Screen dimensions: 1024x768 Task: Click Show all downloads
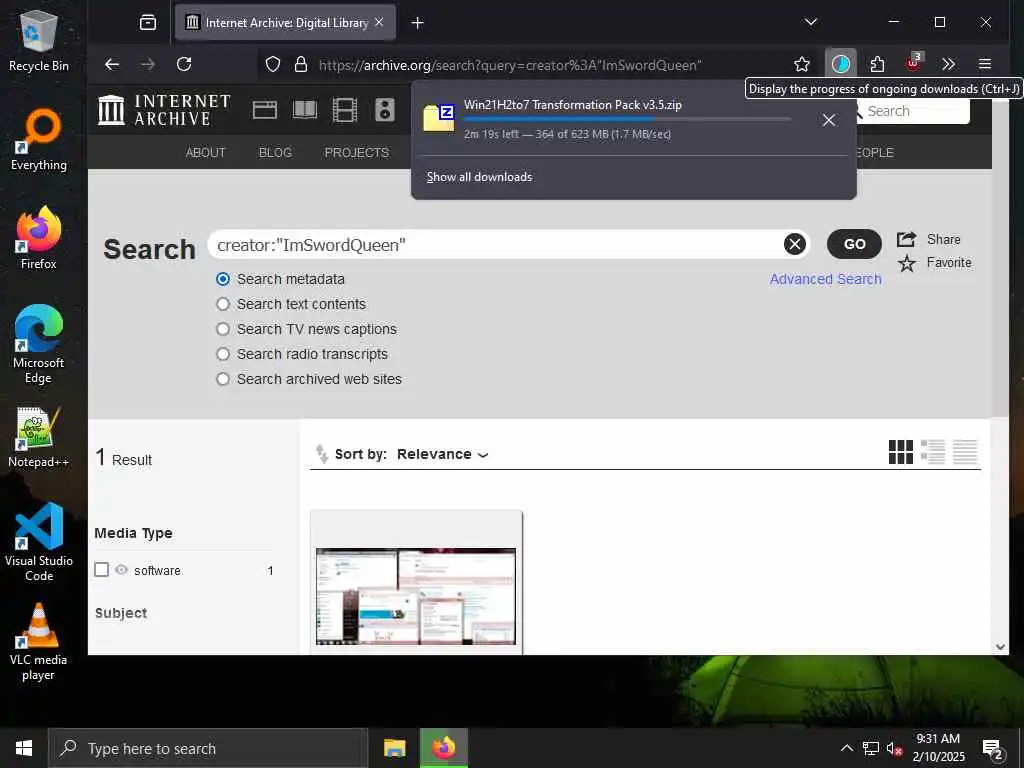click(479, 177)
